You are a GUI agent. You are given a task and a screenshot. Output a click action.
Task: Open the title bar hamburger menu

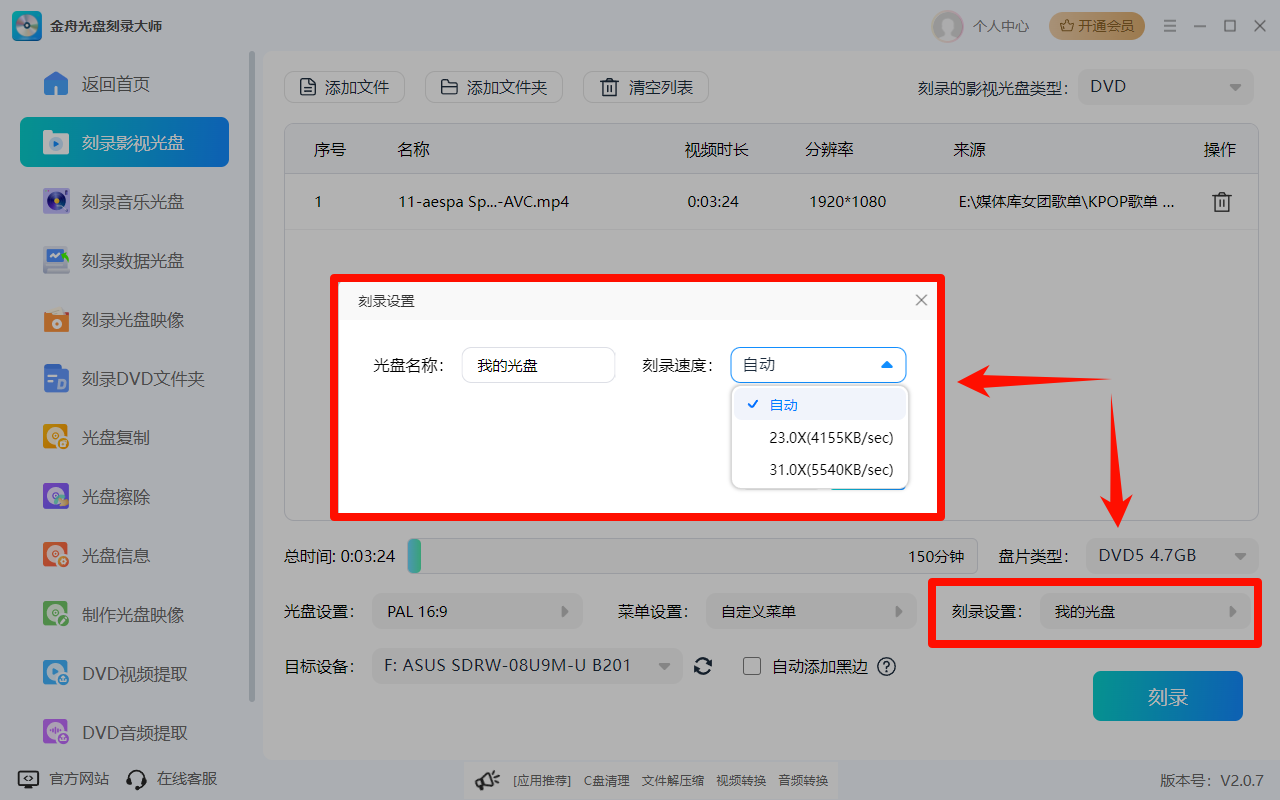(1169, 26)
